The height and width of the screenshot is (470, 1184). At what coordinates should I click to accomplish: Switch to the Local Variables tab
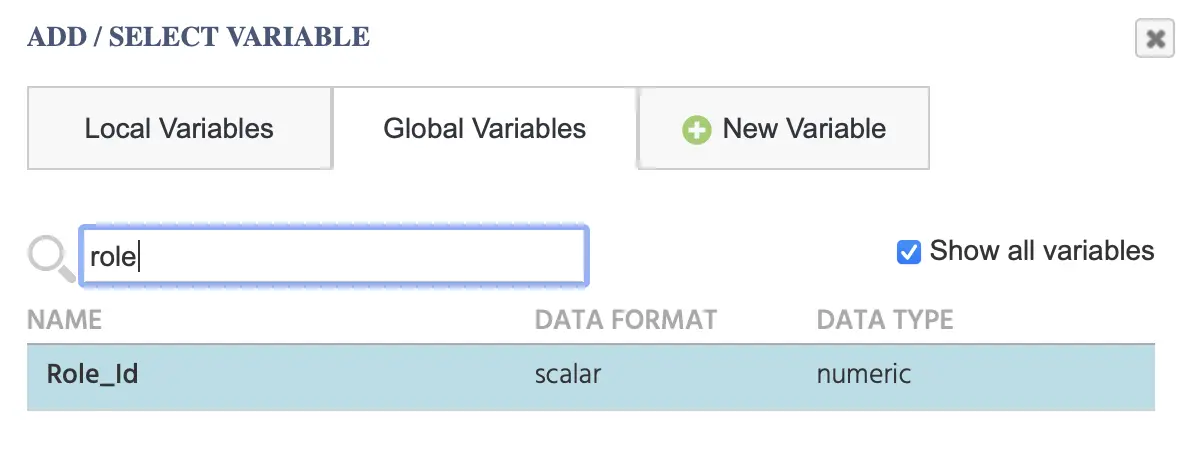pos(179,128)
